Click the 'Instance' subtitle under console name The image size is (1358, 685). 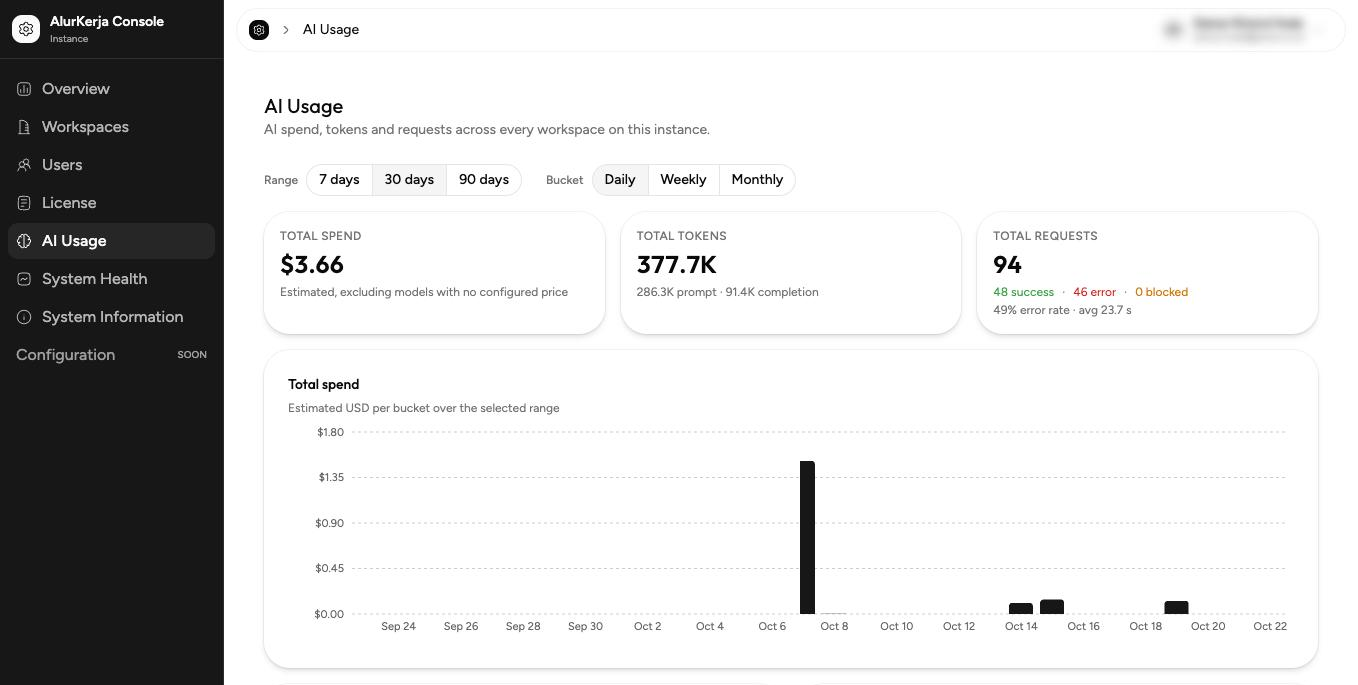pyautogui.click(x=69, y=39)
